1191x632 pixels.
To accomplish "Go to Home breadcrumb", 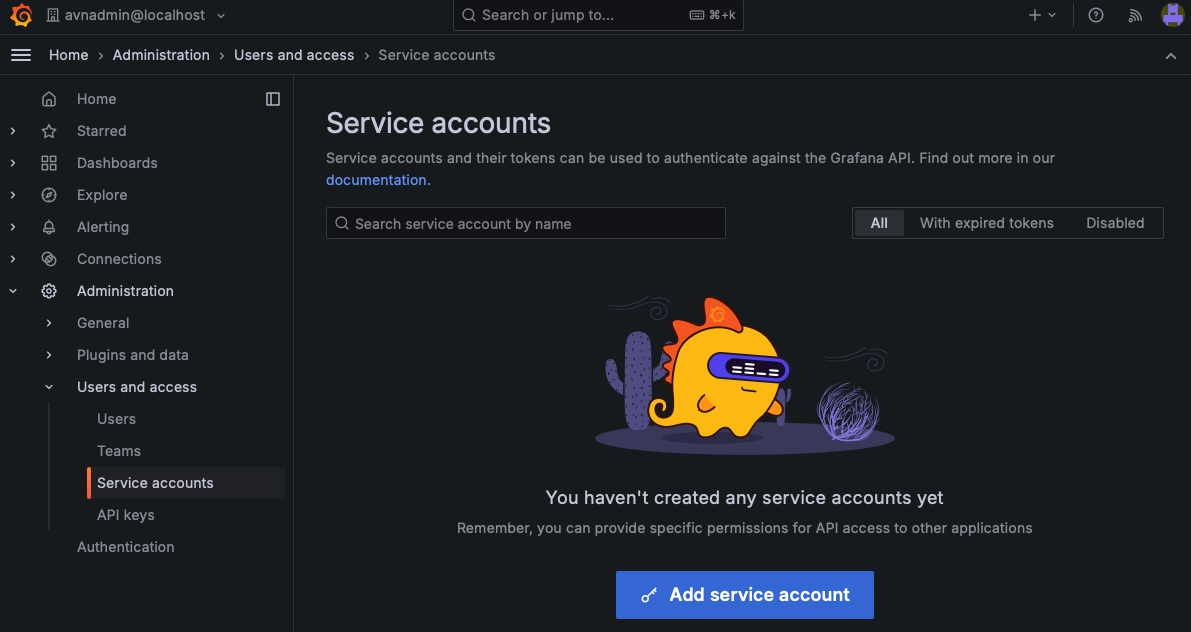I will [x=68, y=55].
